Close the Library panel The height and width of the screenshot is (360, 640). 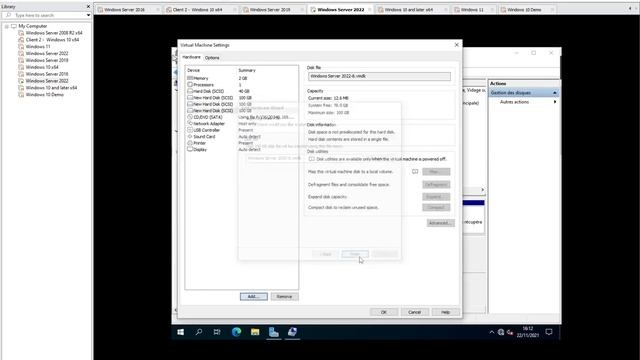click(x=88, y=7)
